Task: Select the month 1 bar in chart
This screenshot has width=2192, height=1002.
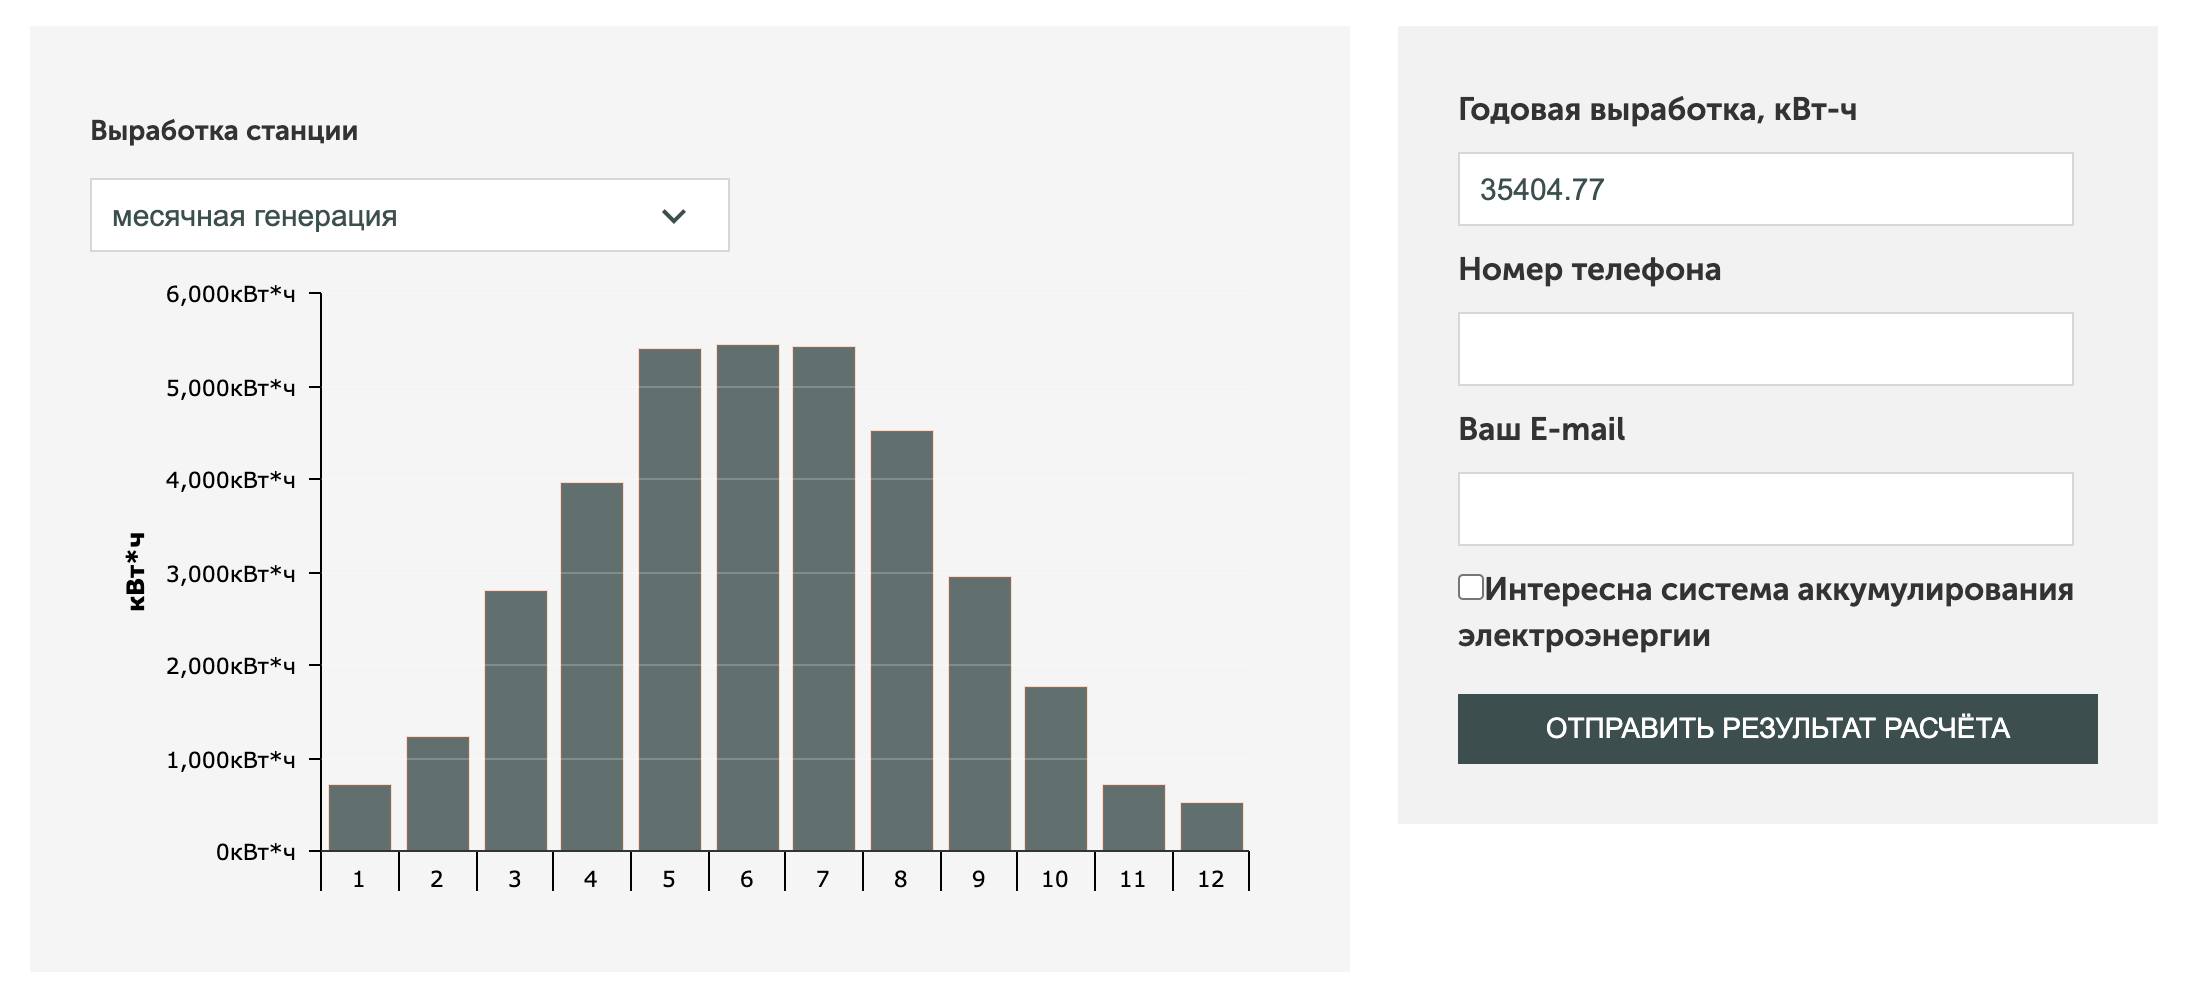Action: tap(360, 818)
